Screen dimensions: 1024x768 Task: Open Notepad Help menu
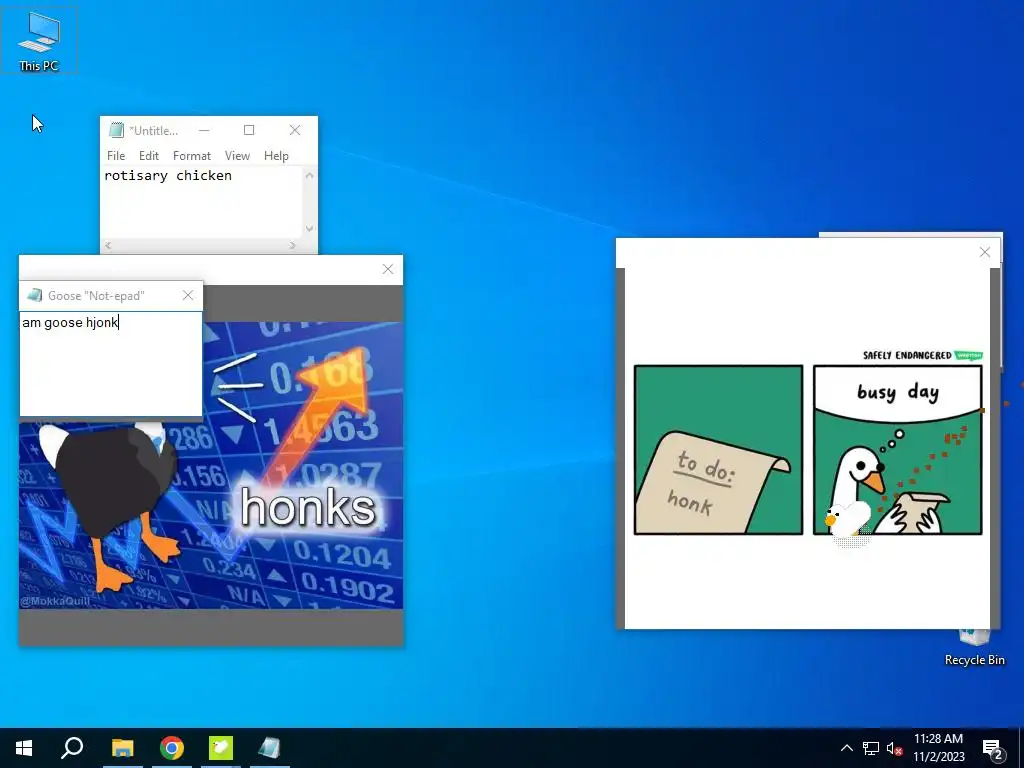point(276,155)
